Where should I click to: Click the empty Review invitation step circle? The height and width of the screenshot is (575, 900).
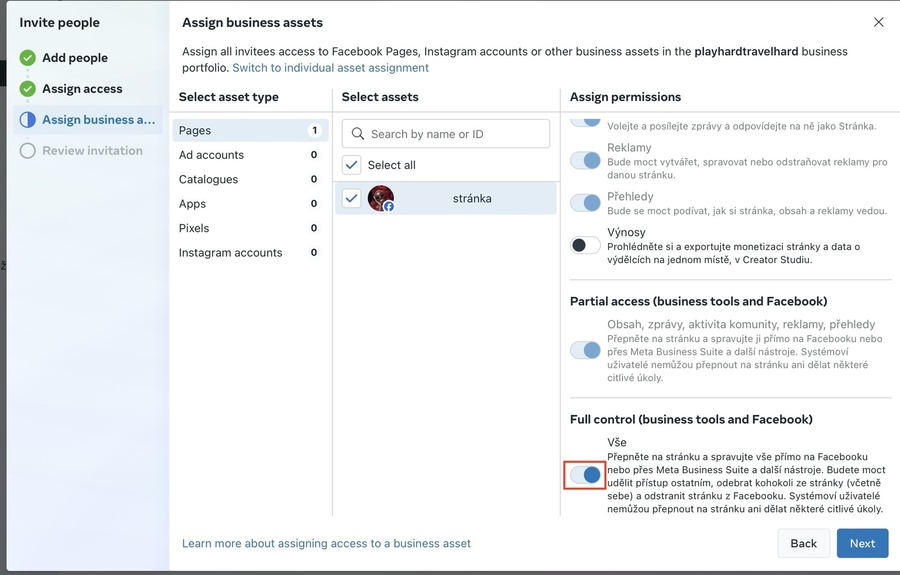(x=27, y=151)
